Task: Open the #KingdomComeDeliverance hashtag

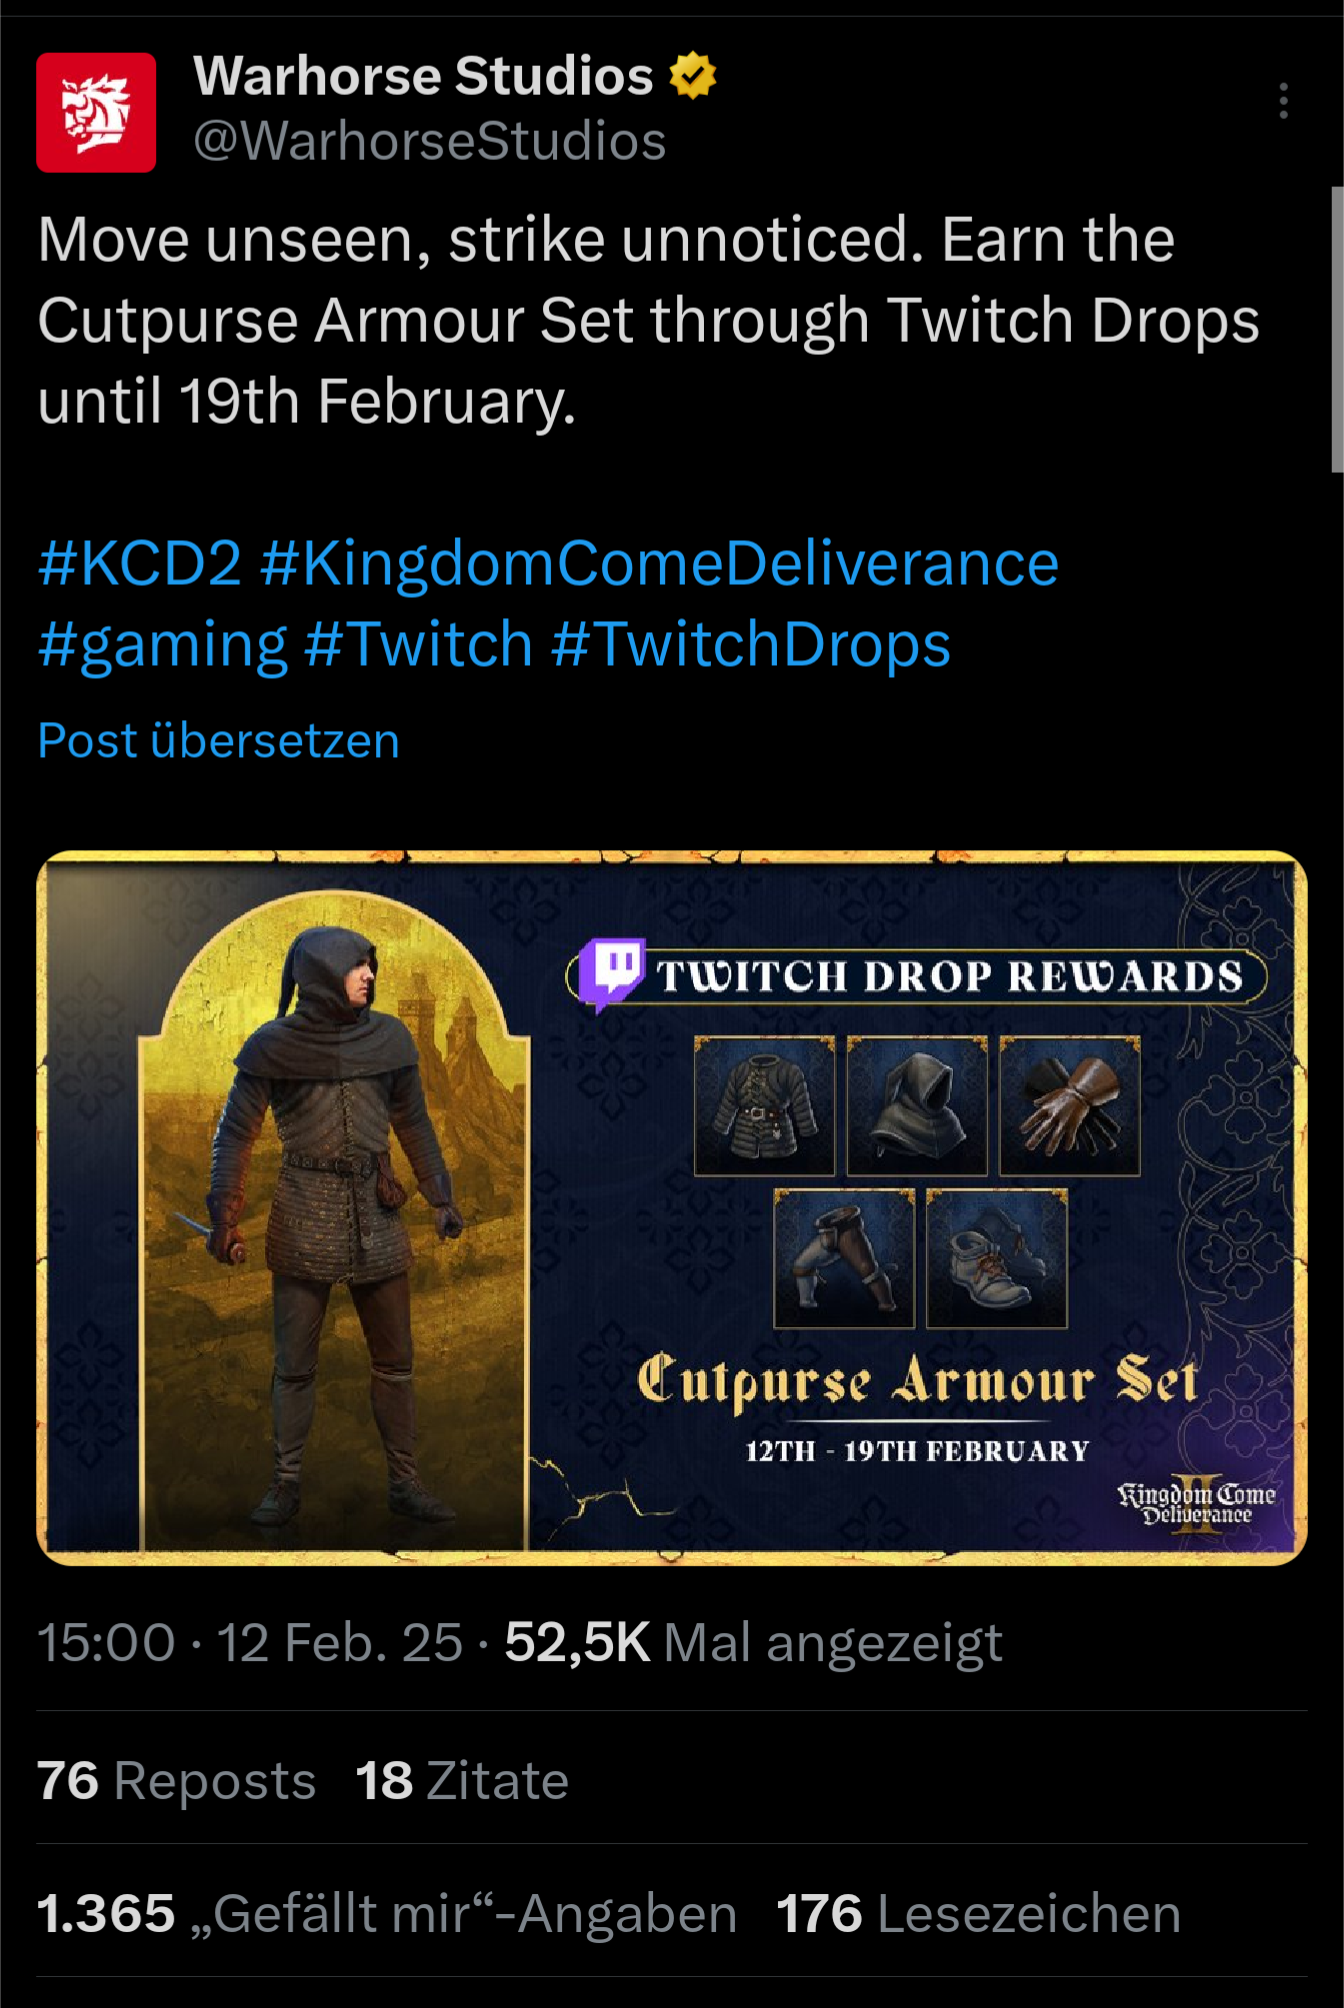Action: 659,563
